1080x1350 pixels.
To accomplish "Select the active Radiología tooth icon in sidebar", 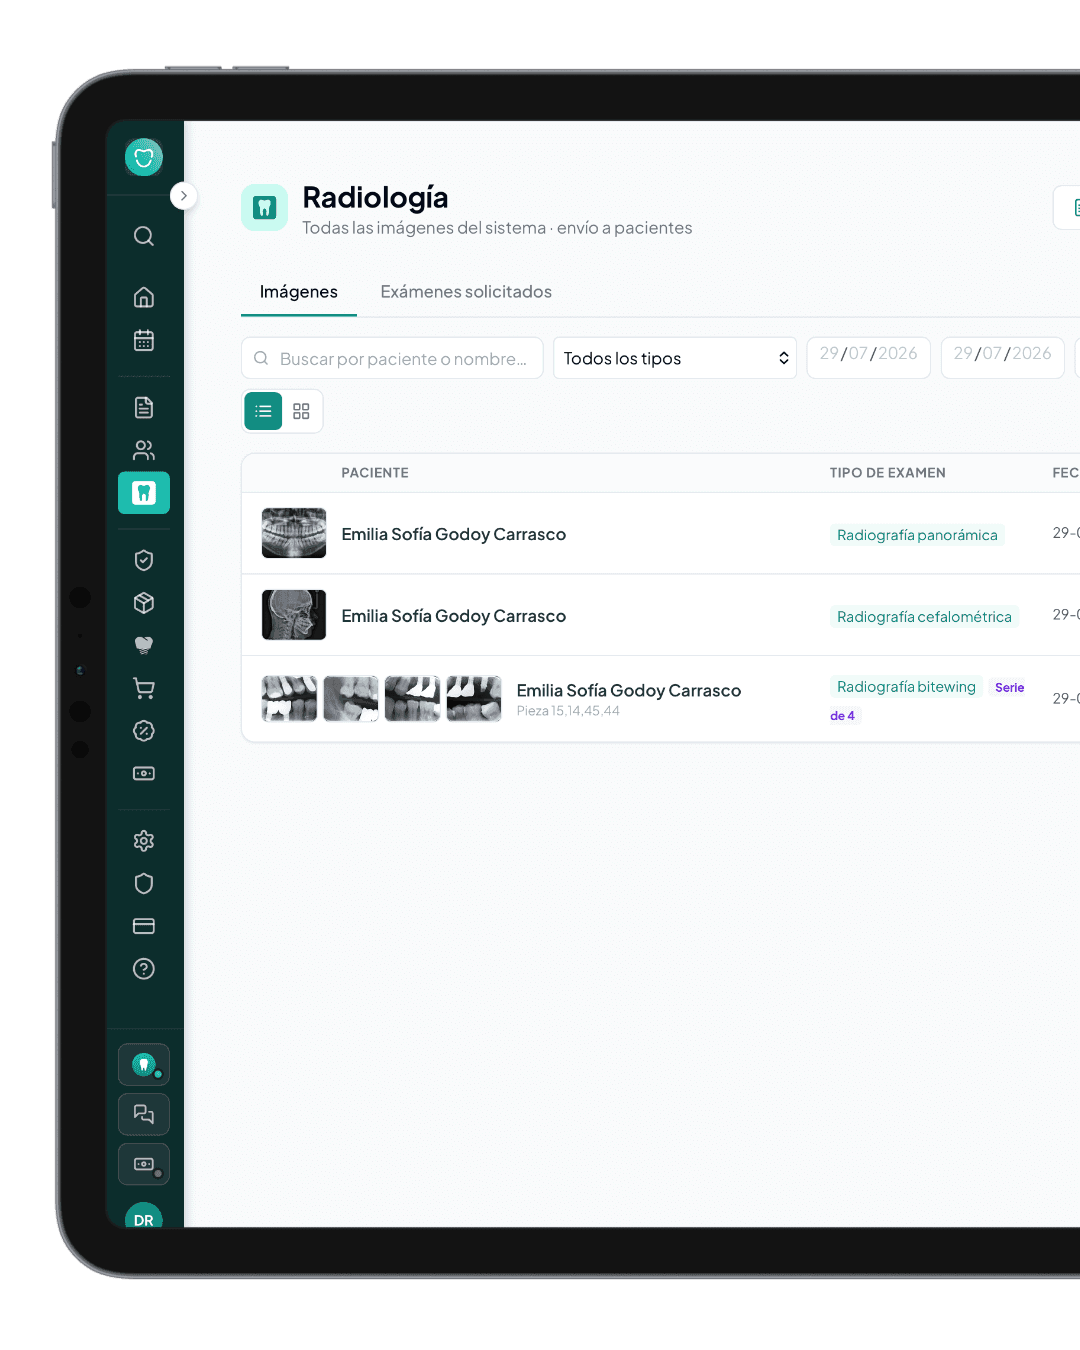I will [144, 493].
